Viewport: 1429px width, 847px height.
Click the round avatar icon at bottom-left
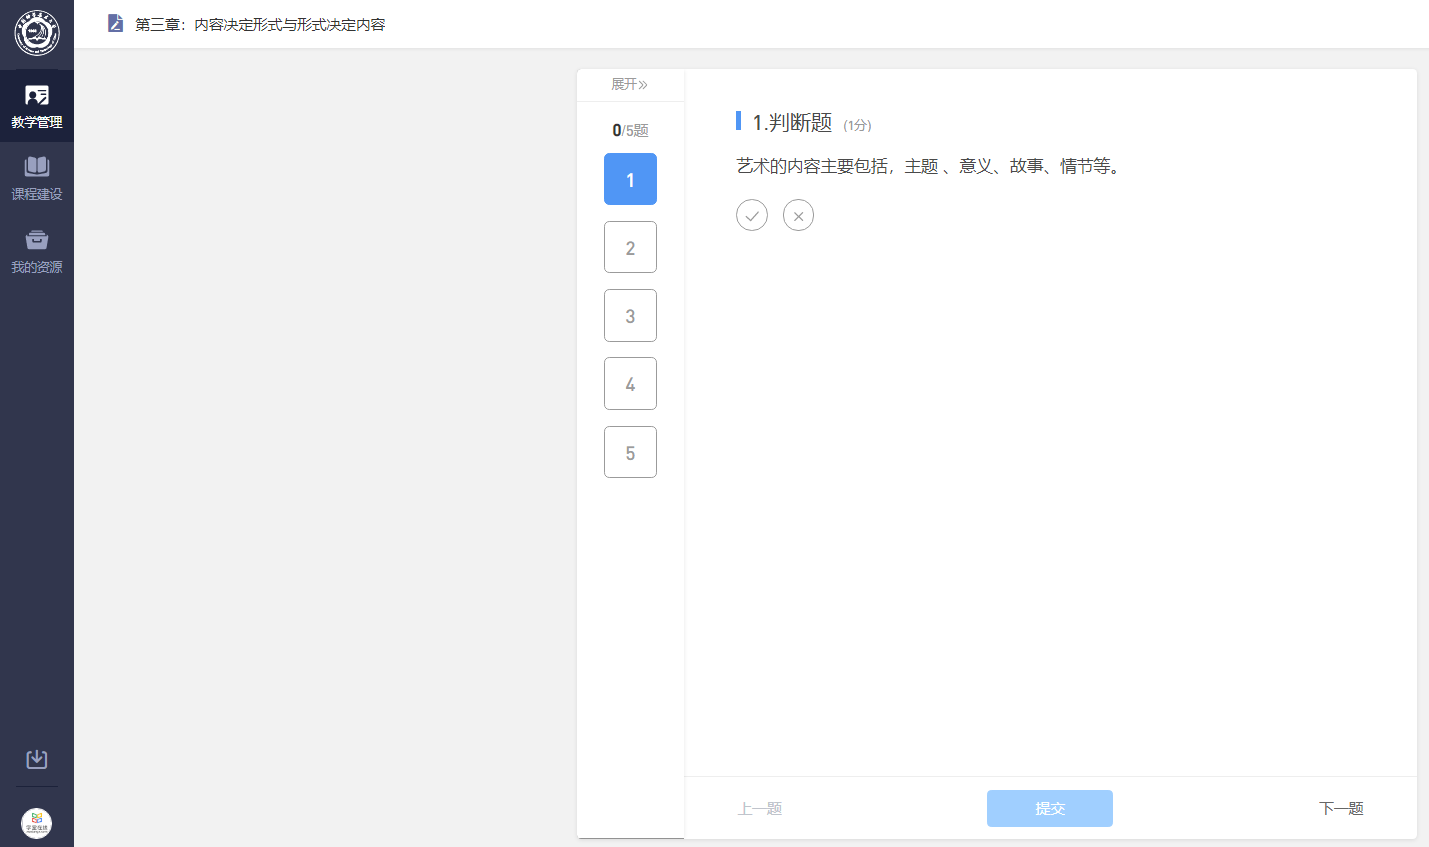(x=37, y=823)
